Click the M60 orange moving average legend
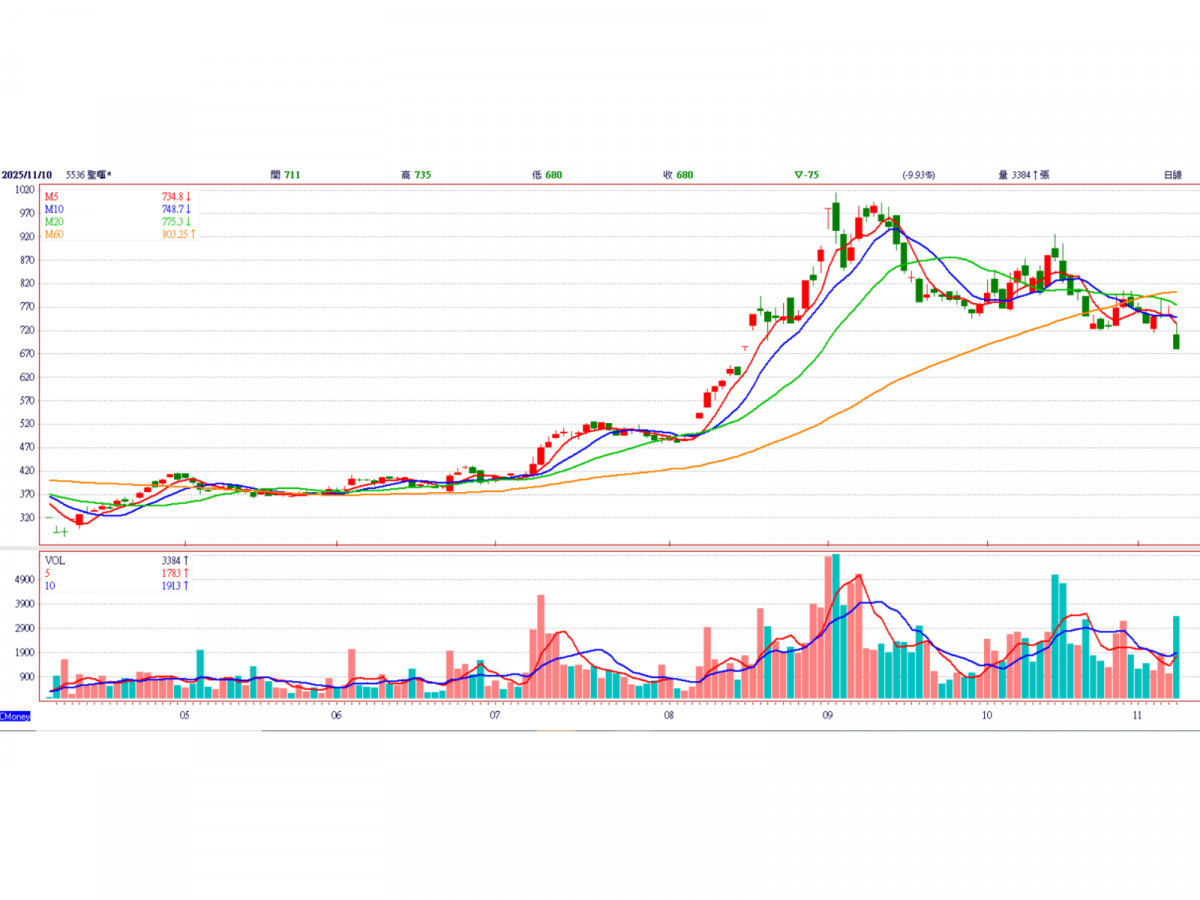The image size is (1200, 900). click(x=54, y=234)
